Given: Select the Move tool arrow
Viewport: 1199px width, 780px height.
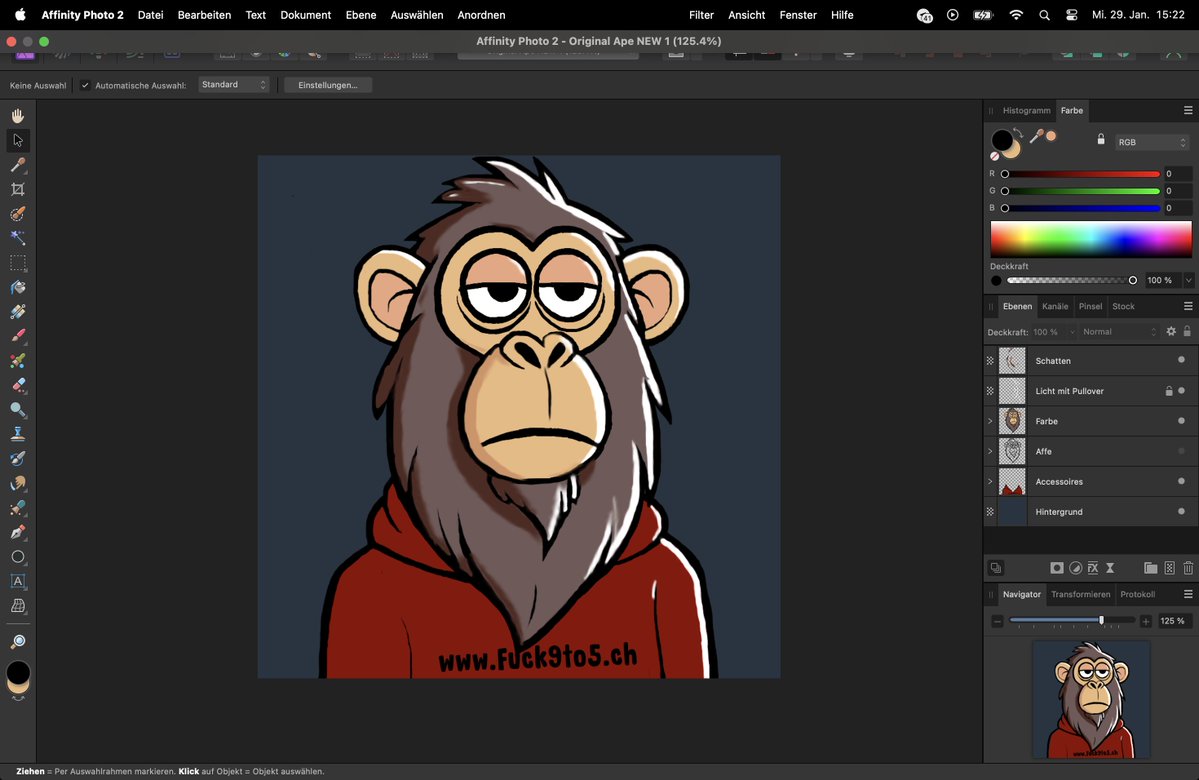Looking at the screenshot, I should pos(18,140).
